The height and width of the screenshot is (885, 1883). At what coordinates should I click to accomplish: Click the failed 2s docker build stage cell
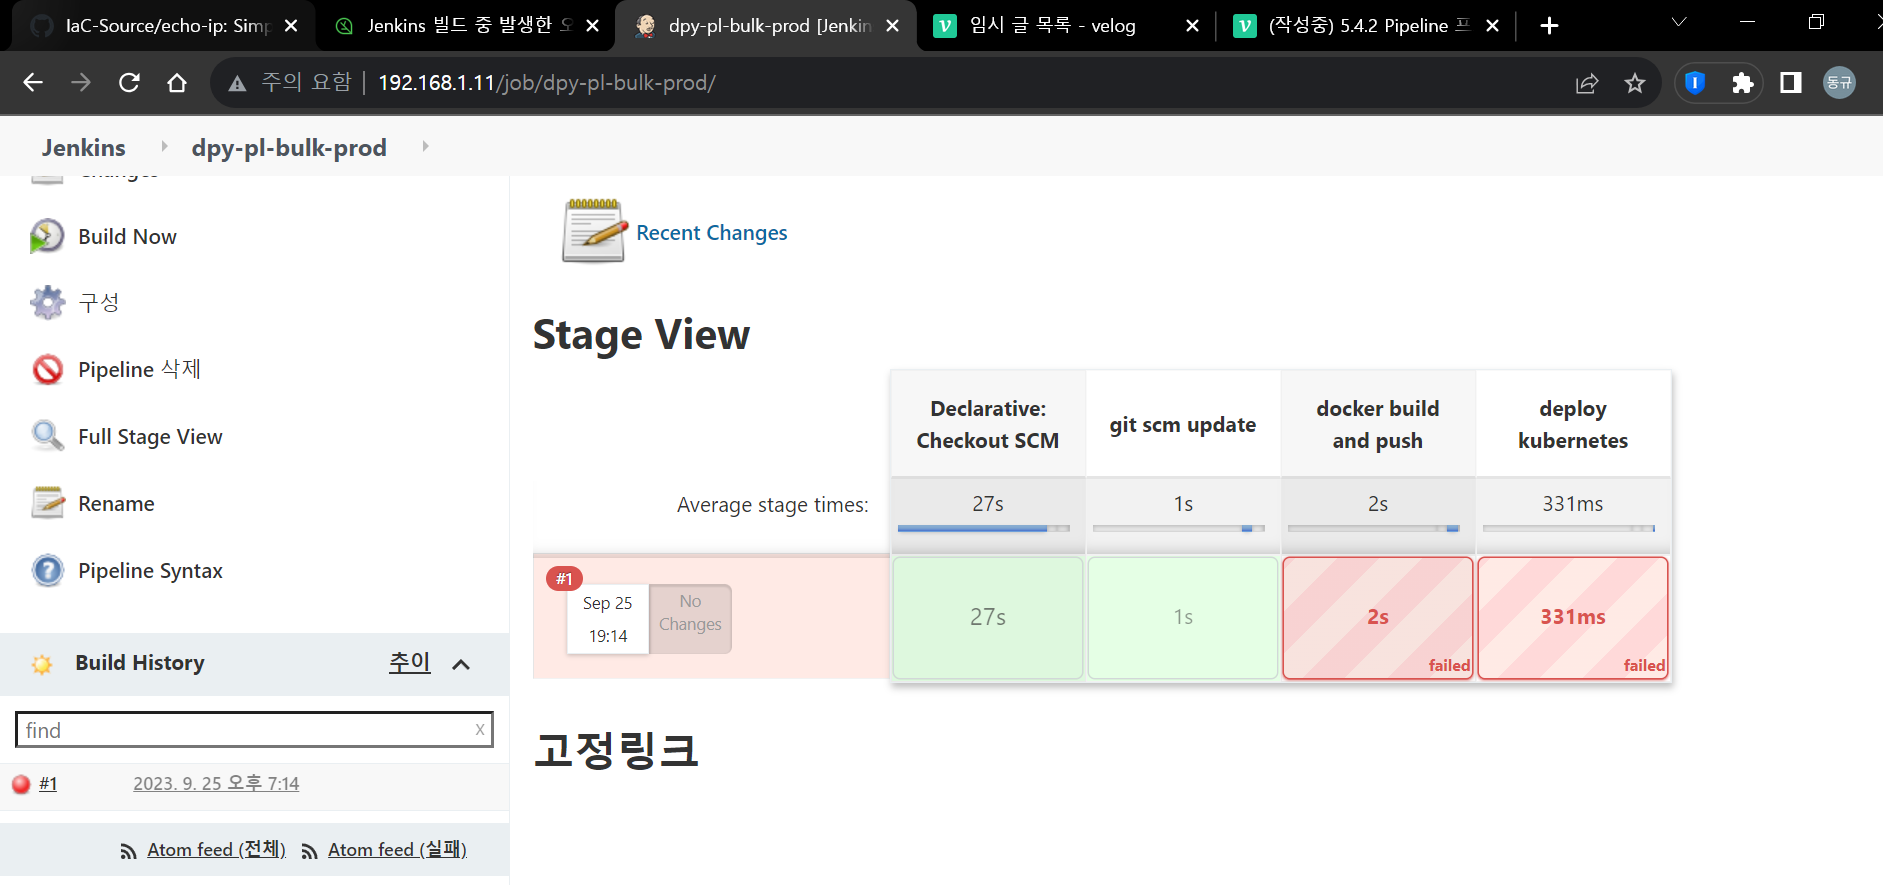pyautogui.click(x=1378, y=617)
